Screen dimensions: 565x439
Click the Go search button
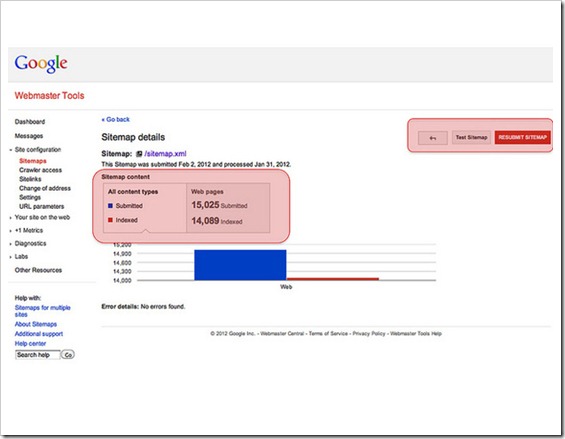tap(68, 355)
